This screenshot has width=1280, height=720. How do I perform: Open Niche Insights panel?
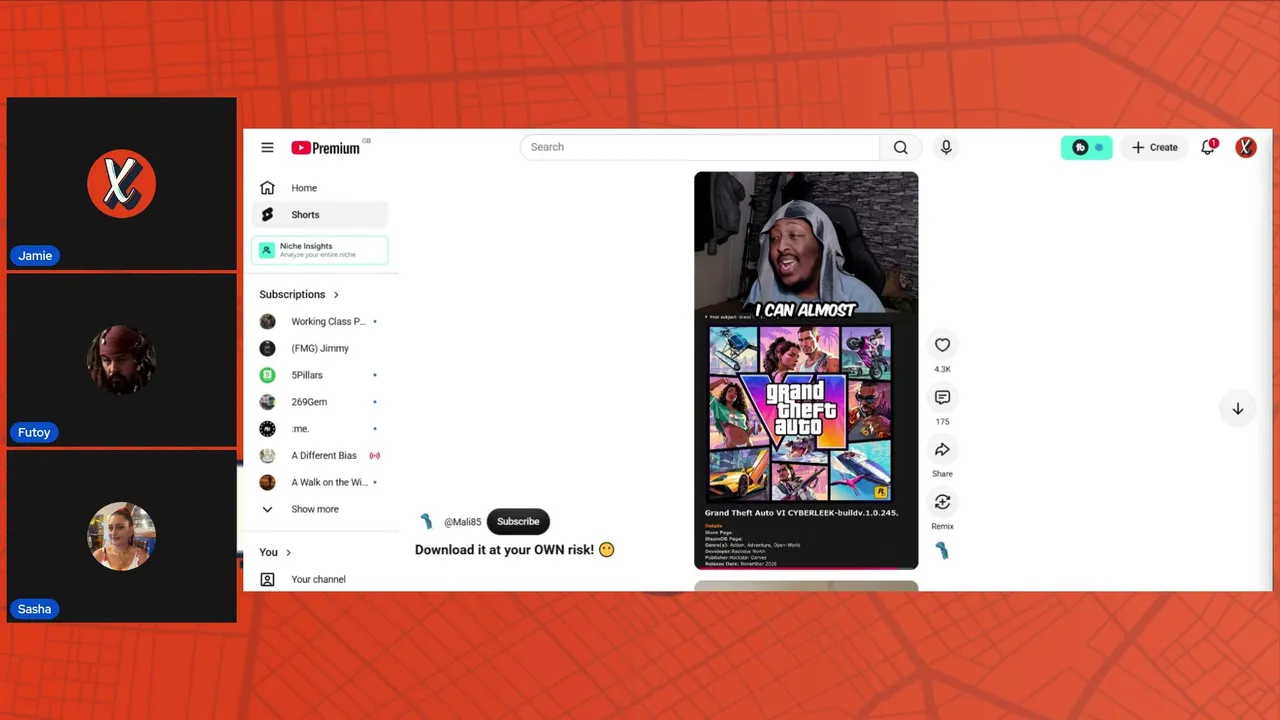[x=320, y=250]
